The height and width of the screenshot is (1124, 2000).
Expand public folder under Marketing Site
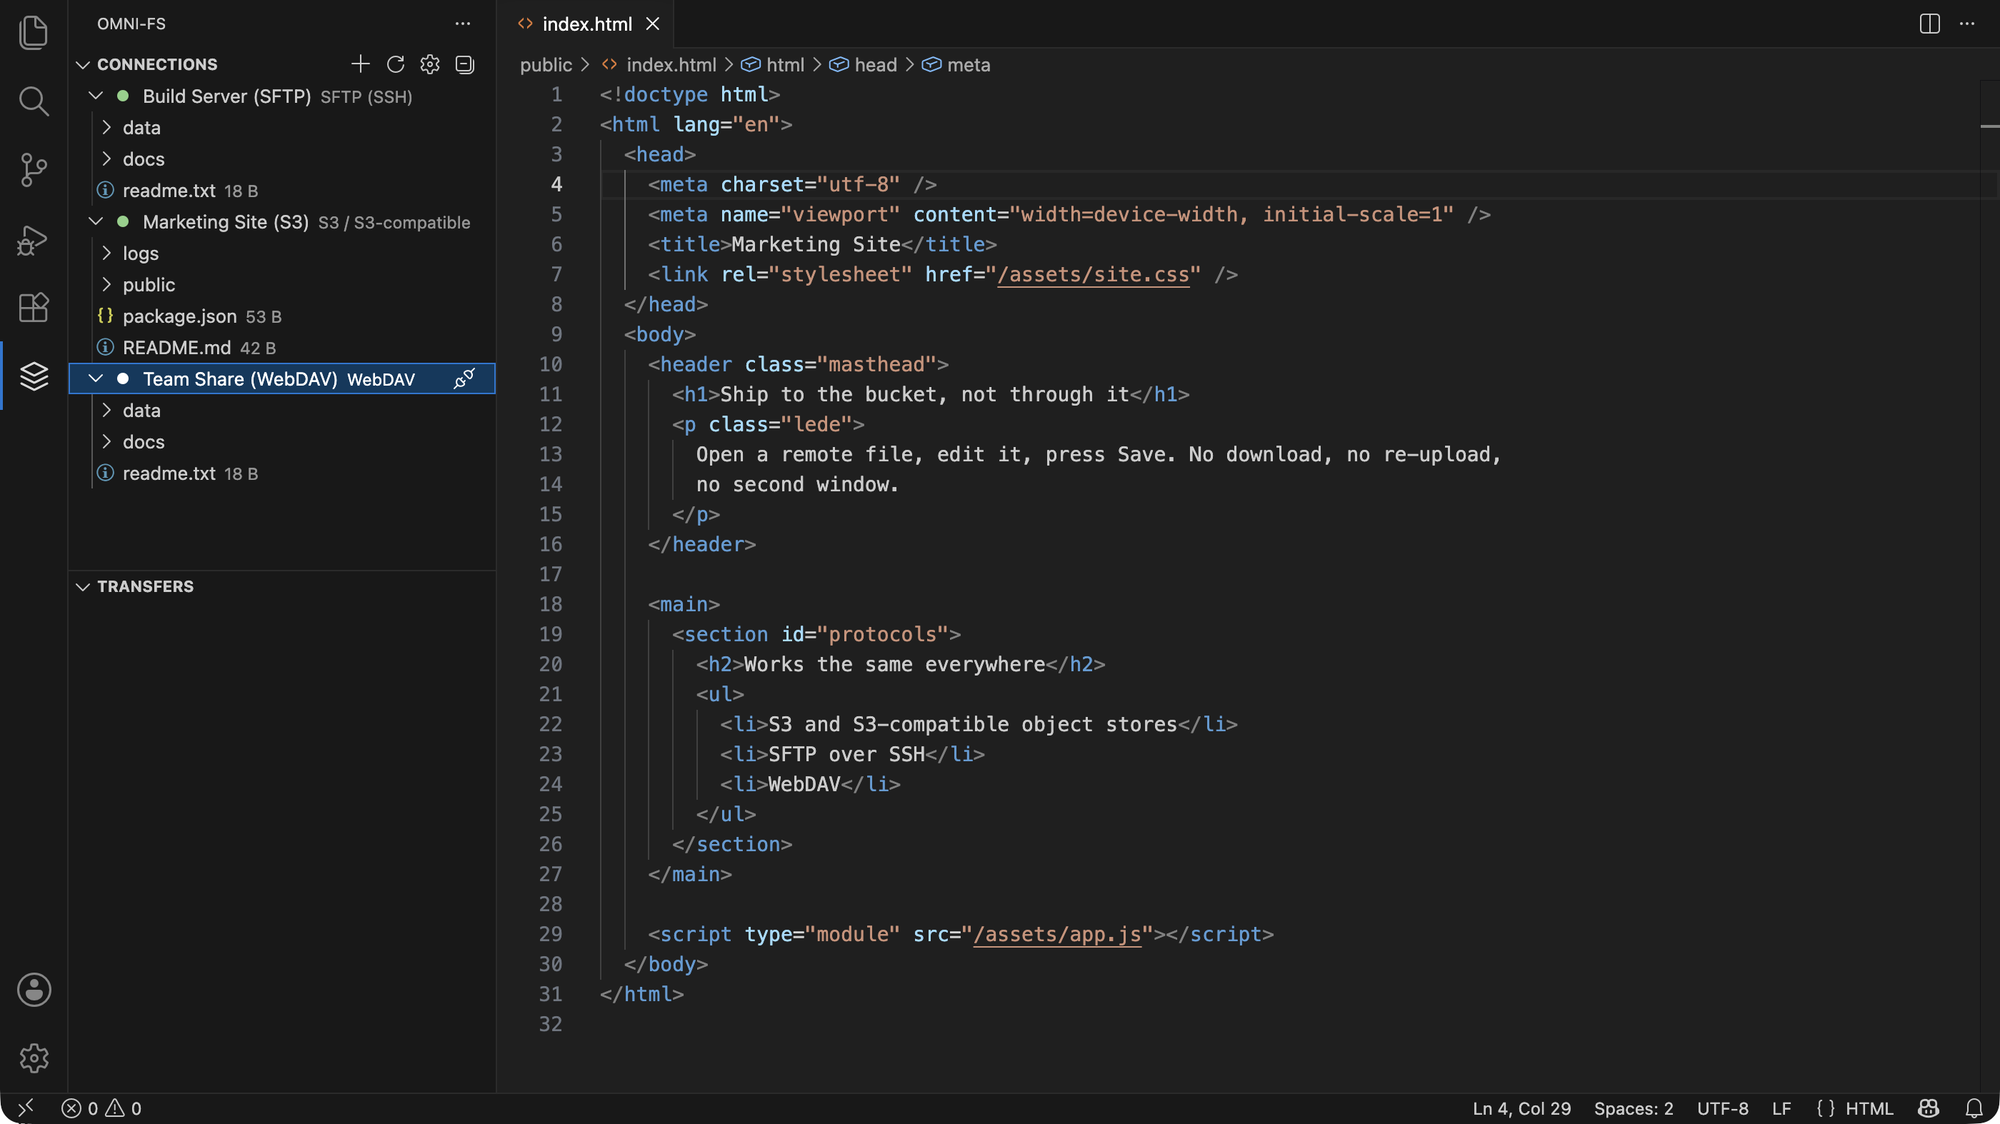click(107, 284)
